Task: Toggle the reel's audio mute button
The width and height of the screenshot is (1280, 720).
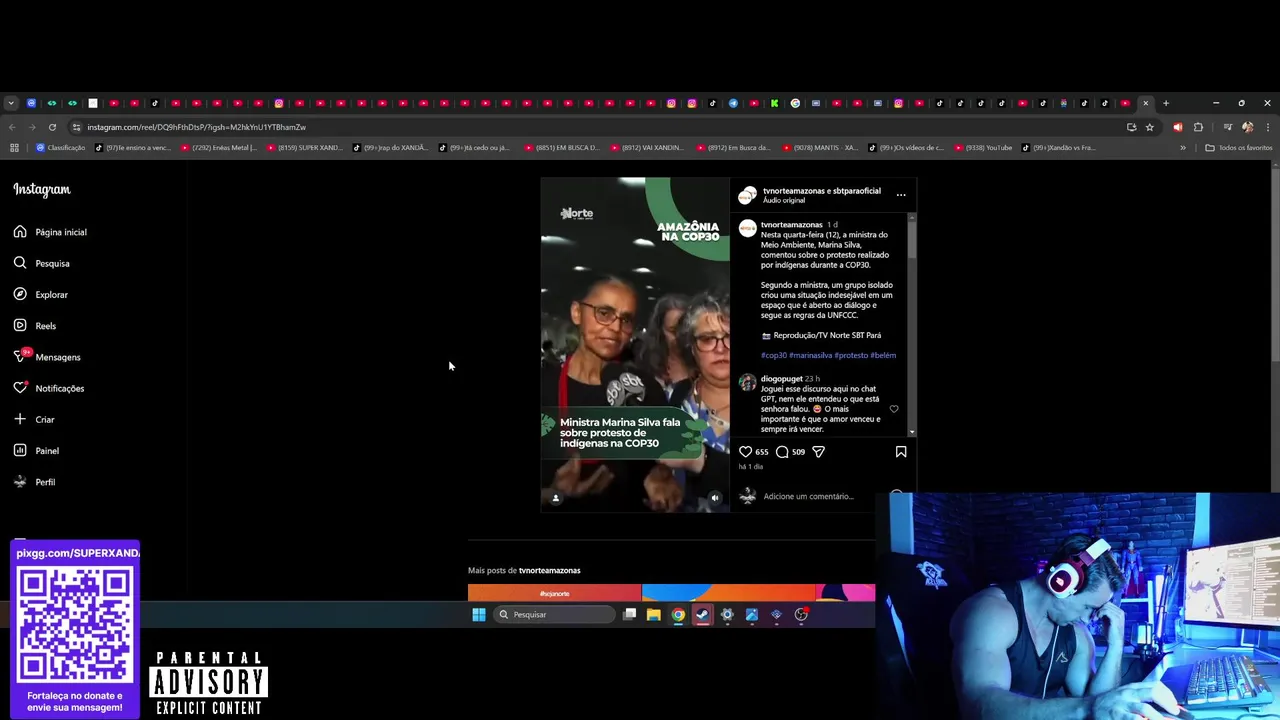Action: pos(714,497)
